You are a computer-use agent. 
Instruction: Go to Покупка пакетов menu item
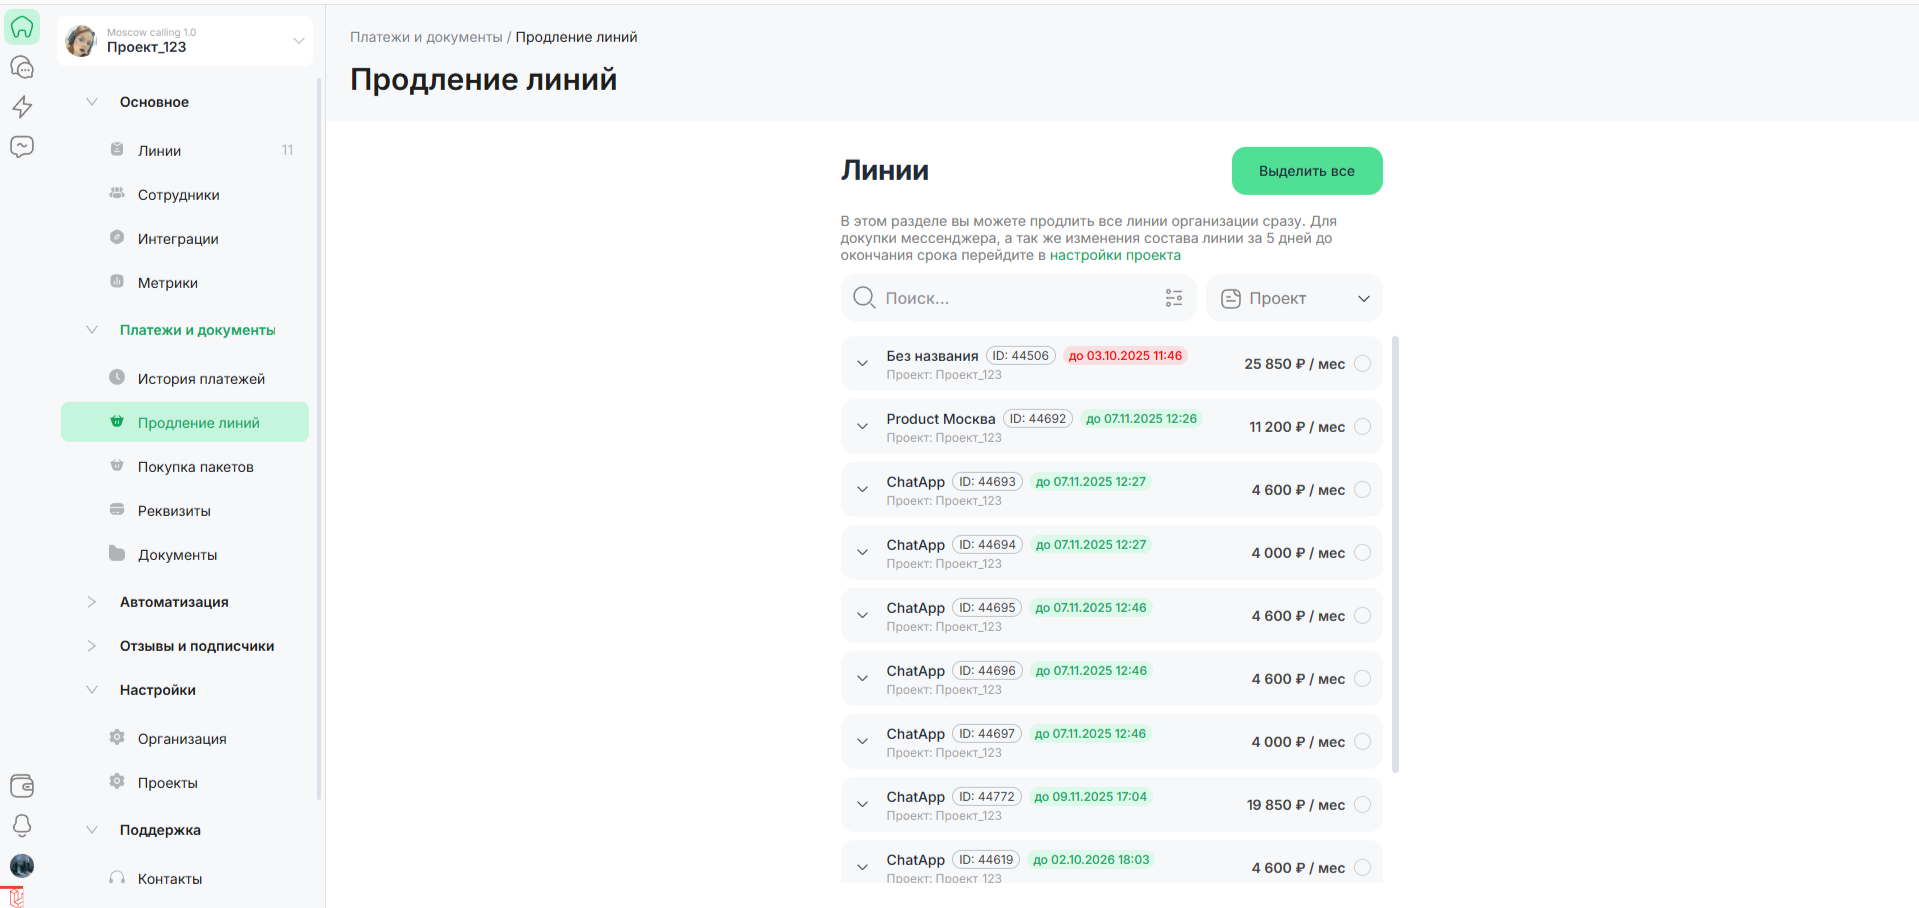(x=195, y=467)
